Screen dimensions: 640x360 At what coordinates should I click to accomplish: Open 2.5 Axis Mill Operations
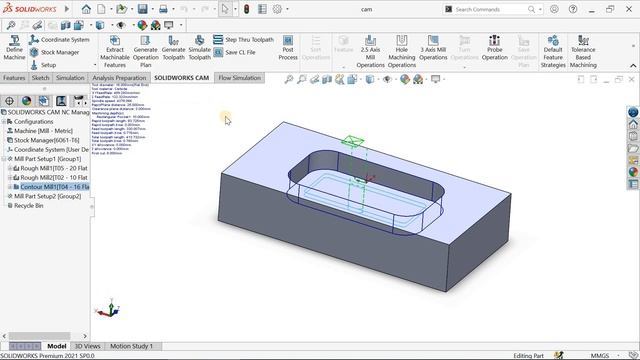[x=370, y=52]
